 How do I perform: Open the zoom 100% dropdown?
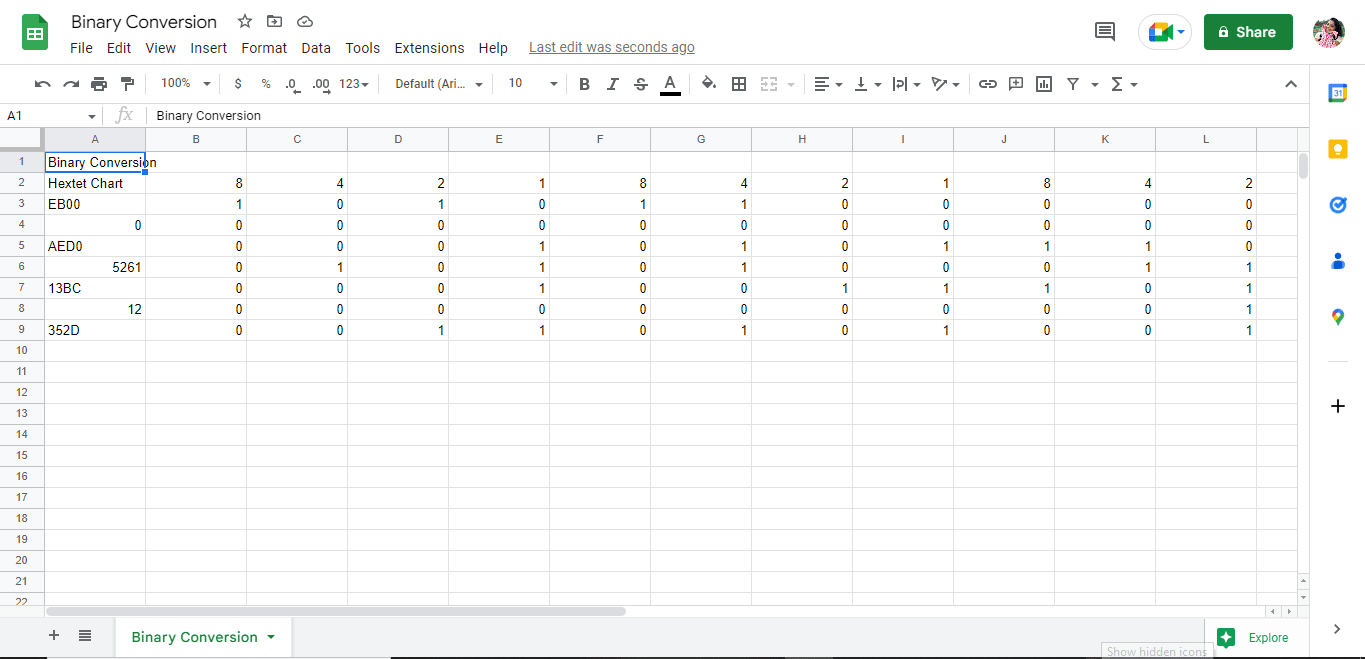pos(186,84)
